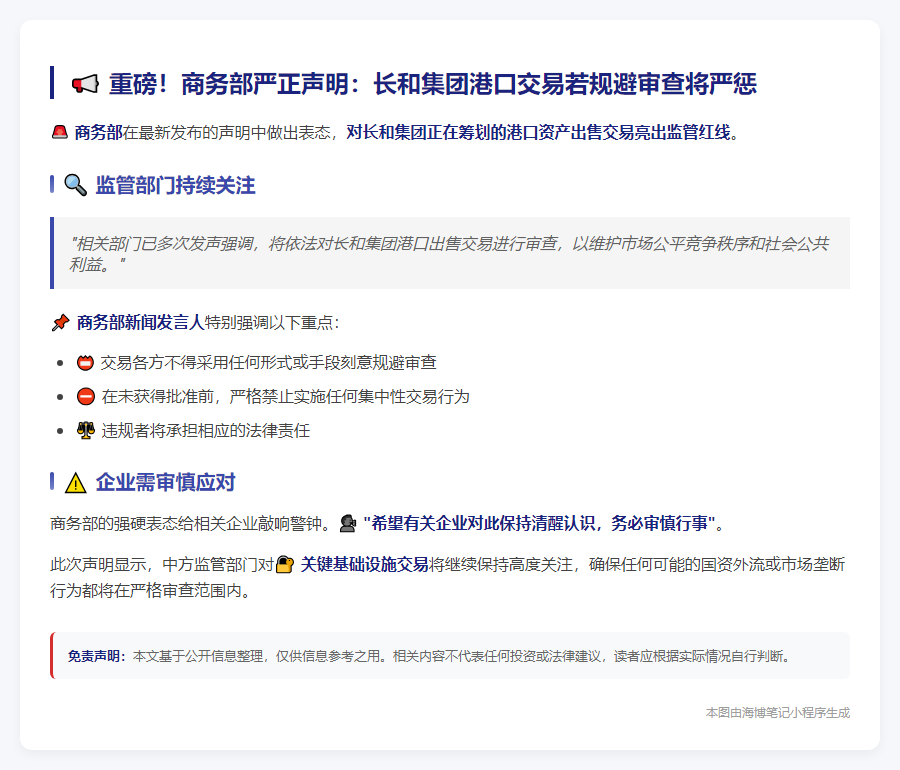Click the no-entry emoji before 在未获得批准前
Image resolution: width=900 pixels, height=770 pixels.
(86, 396)
